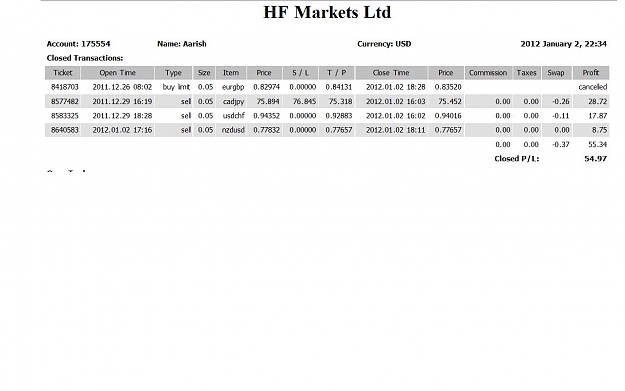Viewport: 625px width, 391px height.
Task: Click take profit value 0.84131
Action: coord(339,87)
